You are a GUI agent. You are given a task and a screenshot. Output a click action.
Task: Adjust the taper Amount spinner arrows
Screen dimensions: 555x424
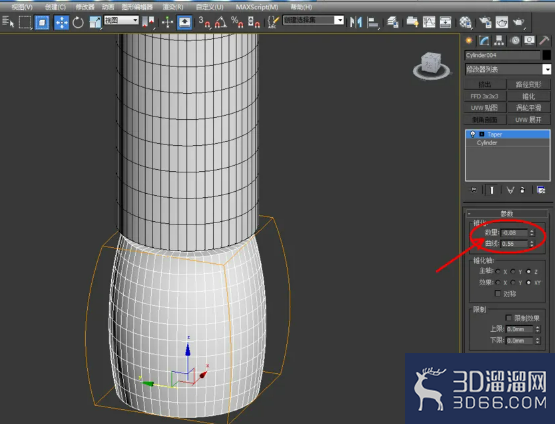click(532, 233)
